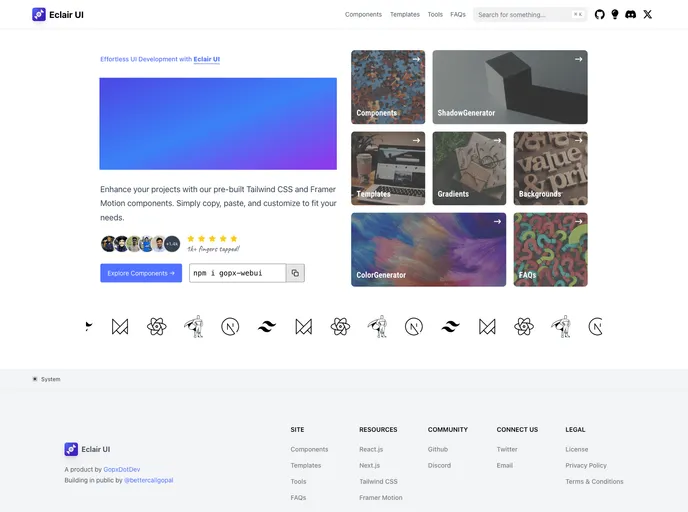Image resolution: width=688 pixels, height=512 pixels.
Task: Click the arrow on Backgrounds card
Action: click(x=578, y=140)
